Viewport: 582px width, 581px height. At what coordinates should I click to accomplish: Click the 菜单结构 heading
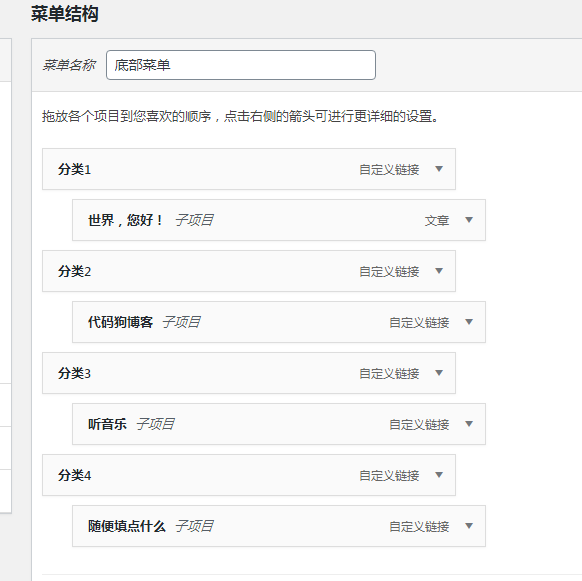(x=65, y=14)
